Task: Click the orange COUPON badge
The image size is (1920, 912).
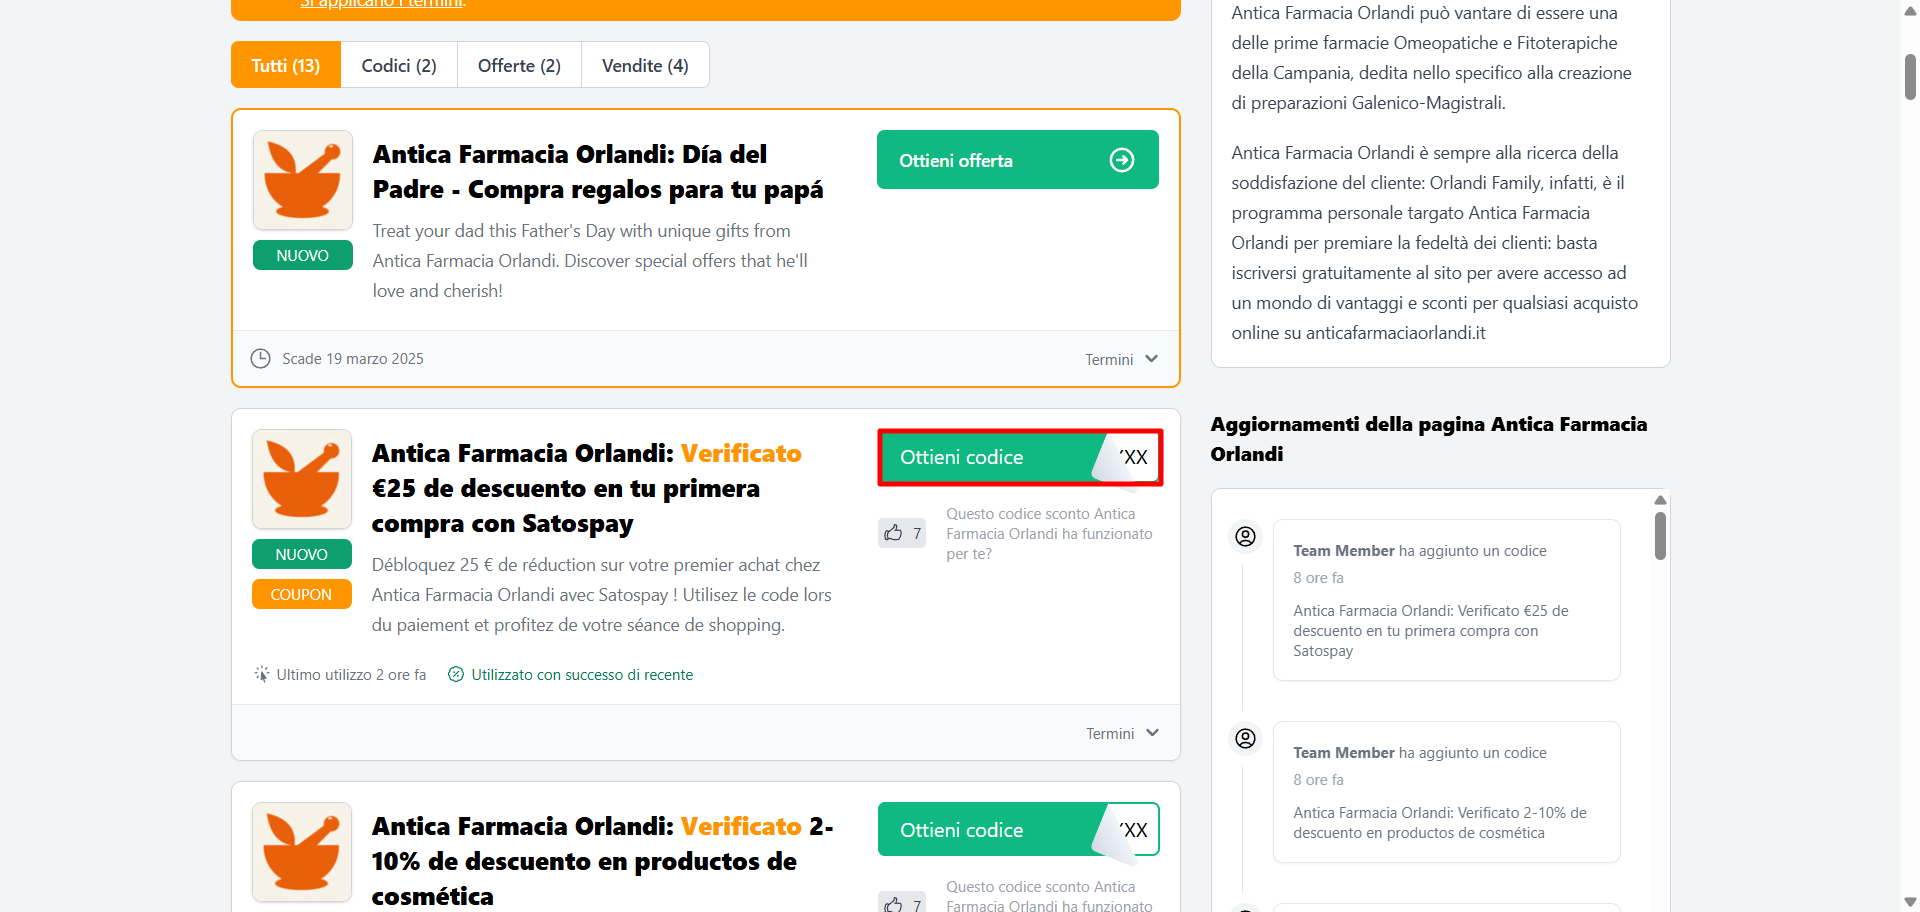Action: [x=302, y=594]
